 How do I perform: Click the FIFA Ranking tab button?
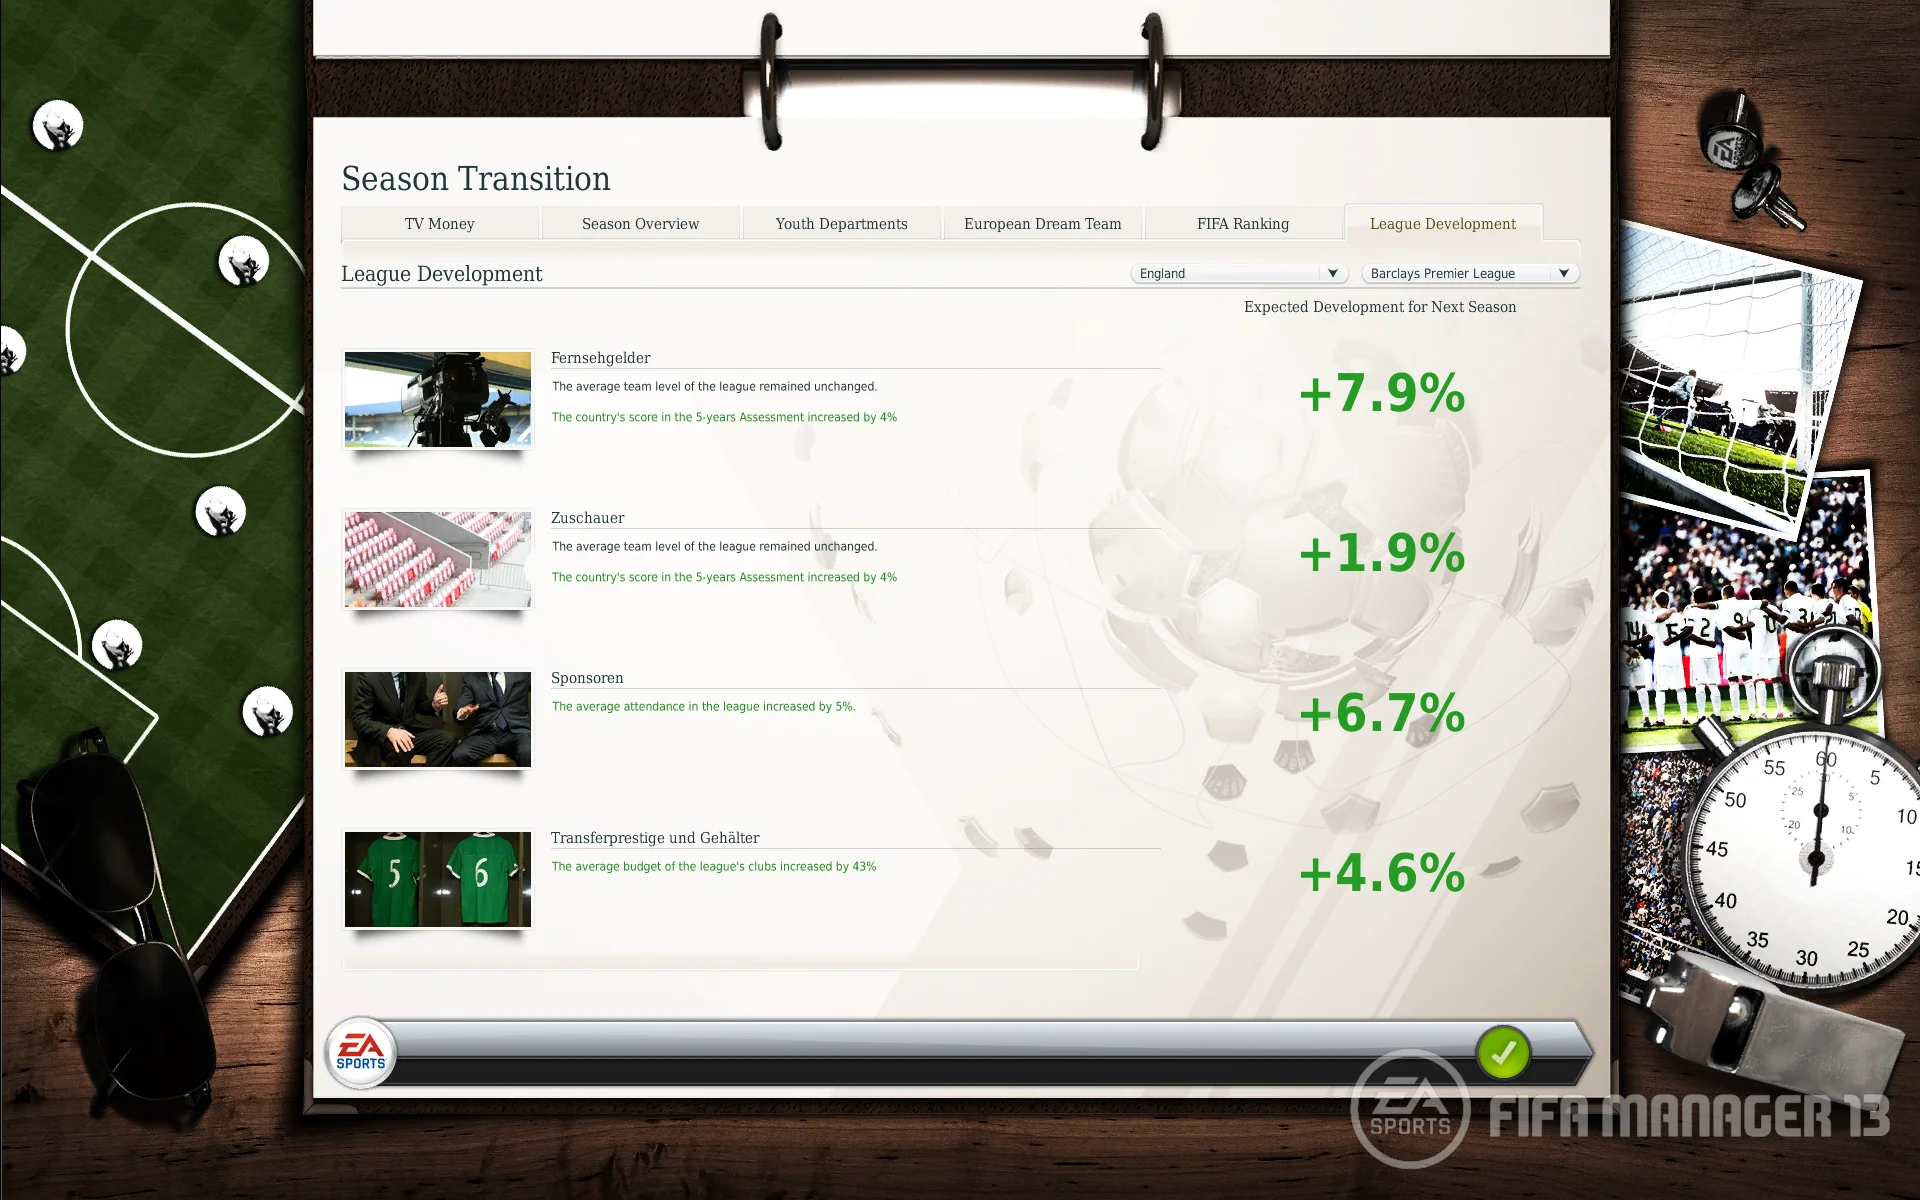coord(1241,224)
